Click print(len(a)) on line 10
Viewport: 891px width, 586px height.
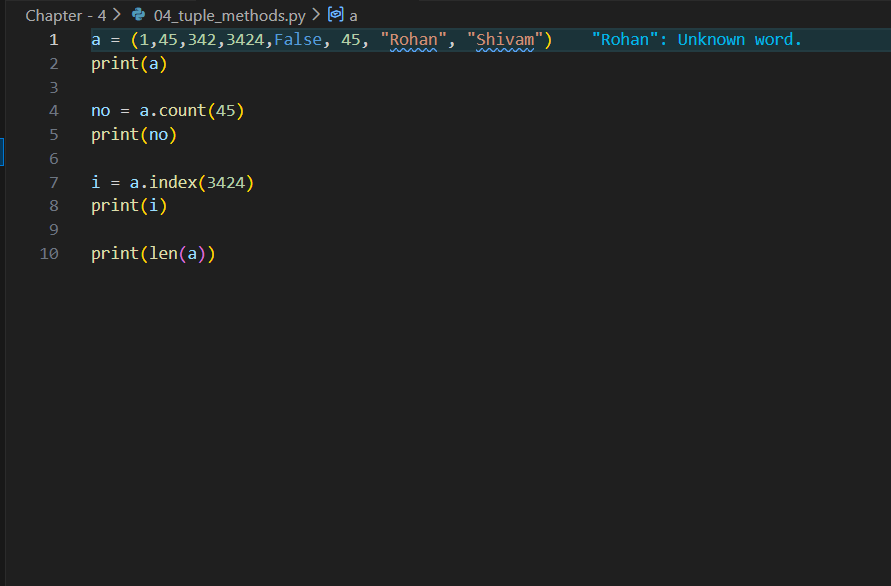(153, 253)
